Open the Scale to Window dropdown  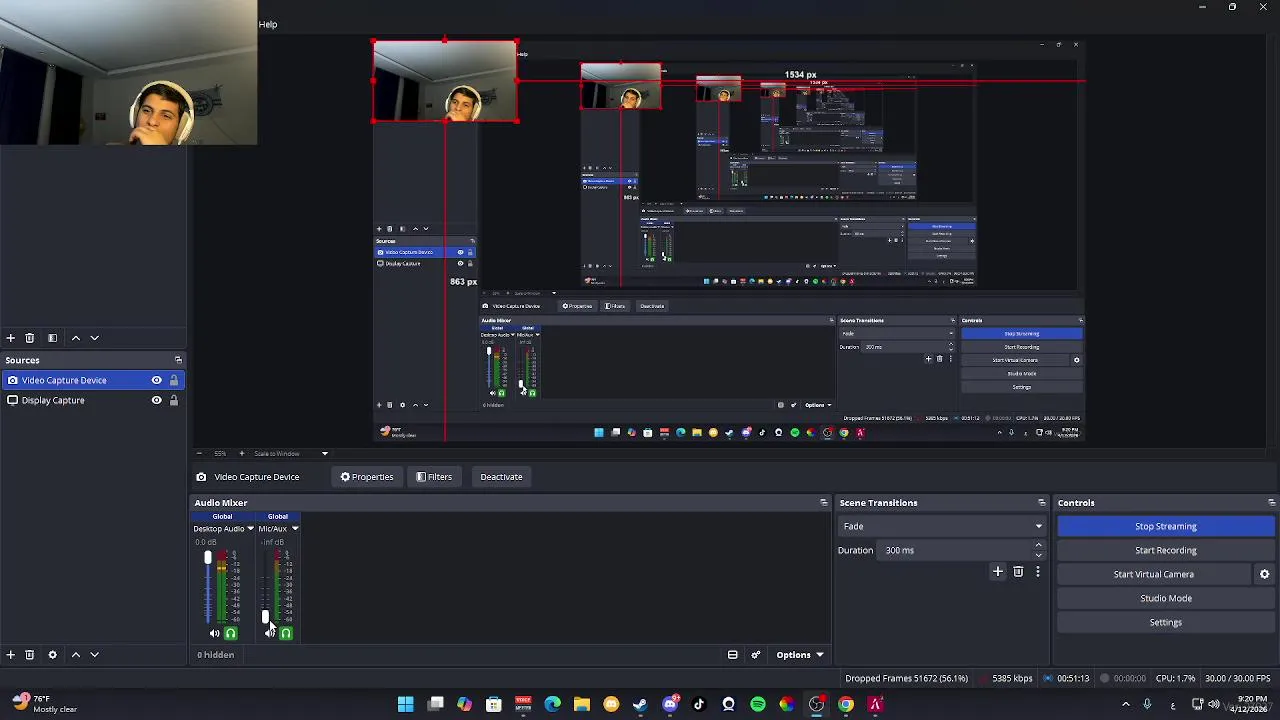click(290, 454)
